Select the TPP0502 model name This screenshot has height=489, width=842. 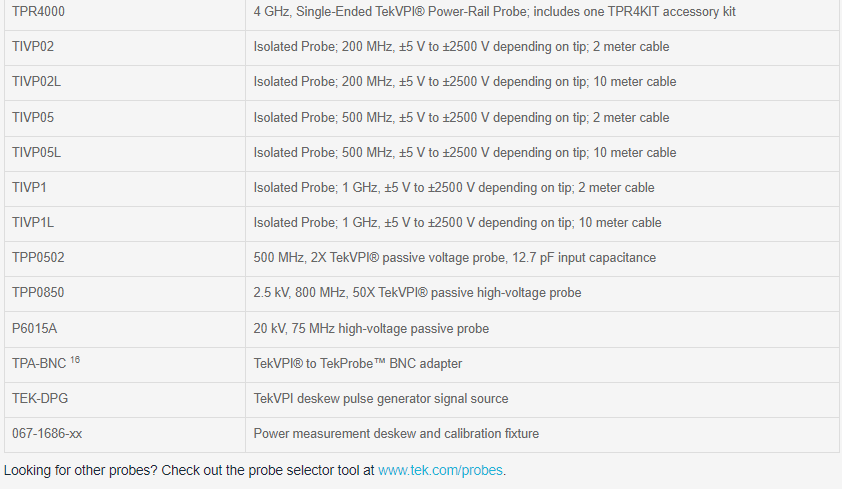tap(38, 258)
